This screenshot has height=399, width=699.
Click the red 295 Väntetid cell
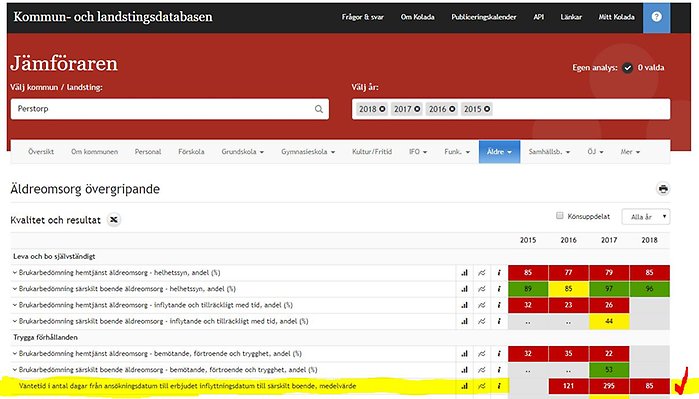point(609,386)
